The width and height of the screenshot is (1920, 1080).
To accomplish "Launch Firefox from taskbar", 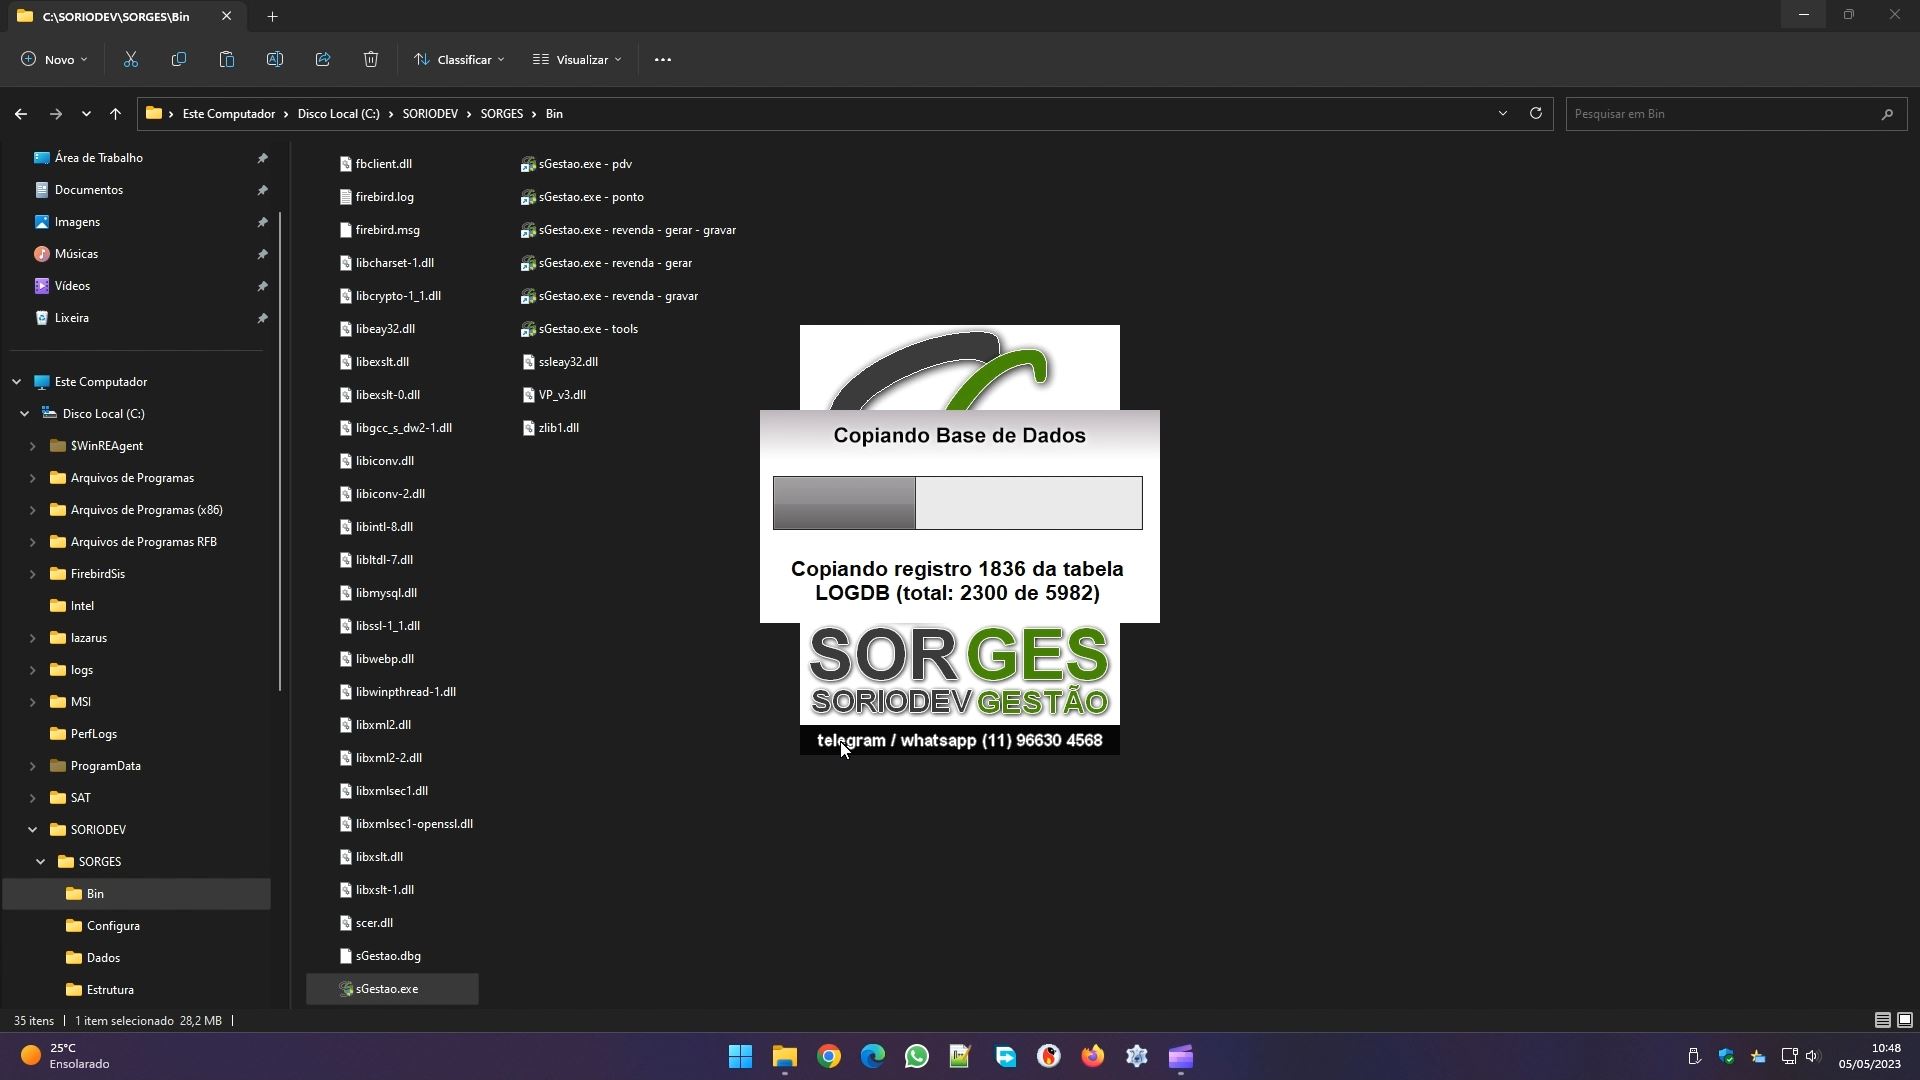I will (1093, 1057).
